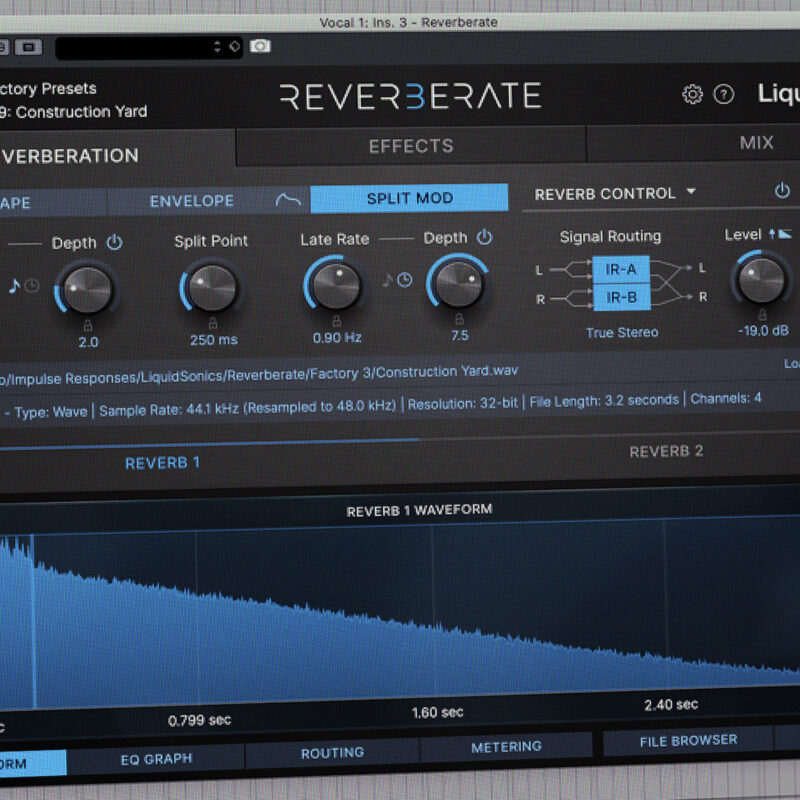Open the help question mark icon

[x=723, y=94]
